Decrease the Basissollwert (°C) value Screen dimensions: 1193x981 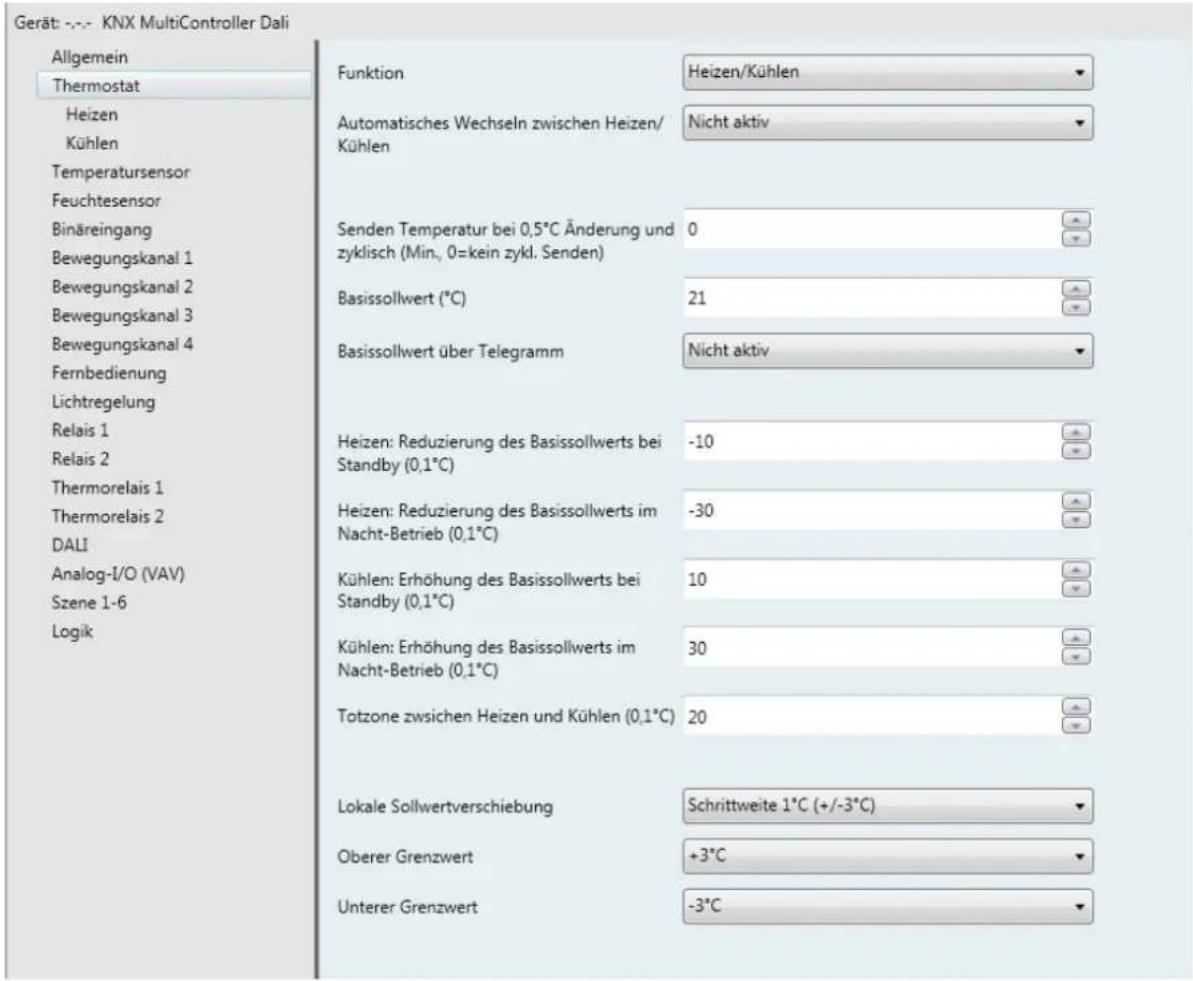point(1076,307)
